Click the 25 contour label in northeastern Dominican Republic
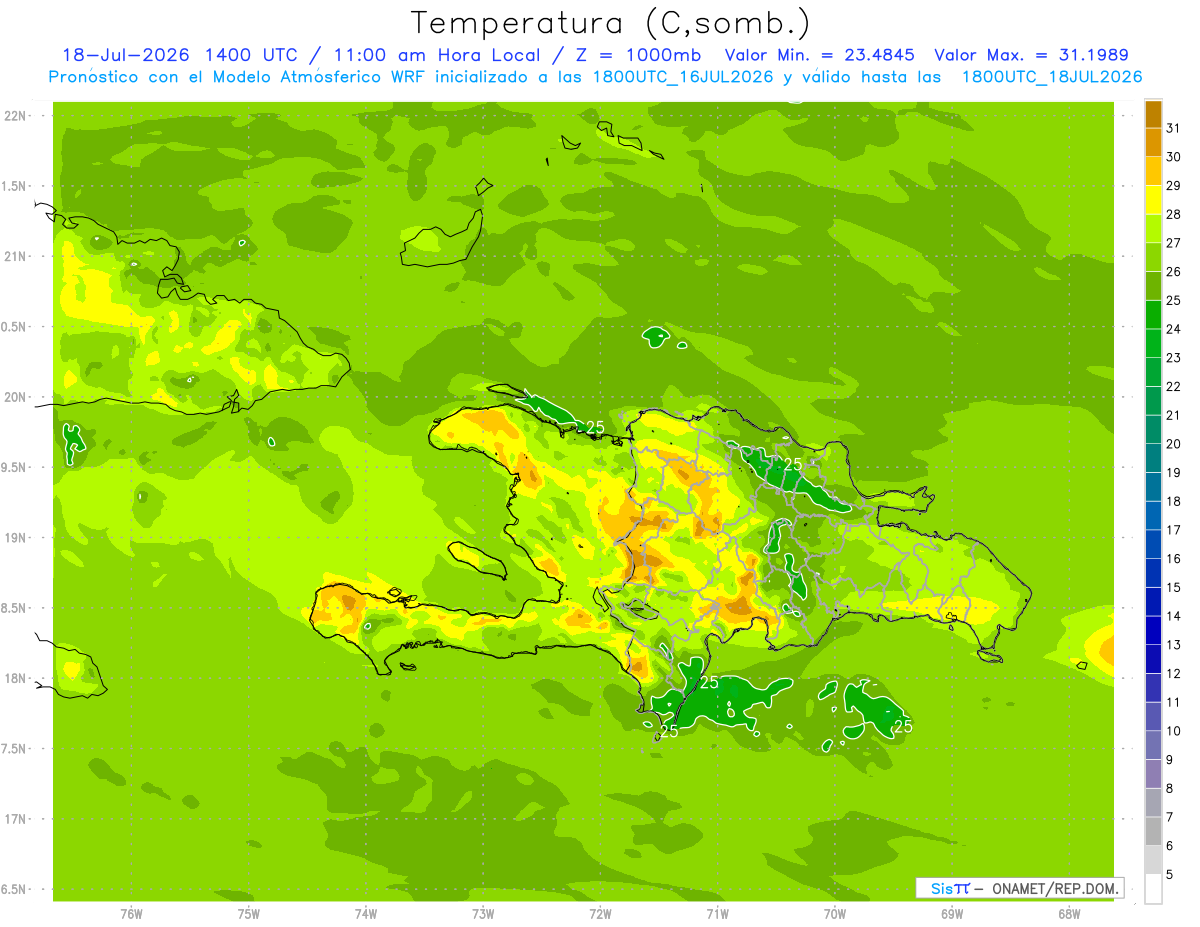Image resolution: width=1200 pixels, height=927 pixels. click(x=793, y=464)
